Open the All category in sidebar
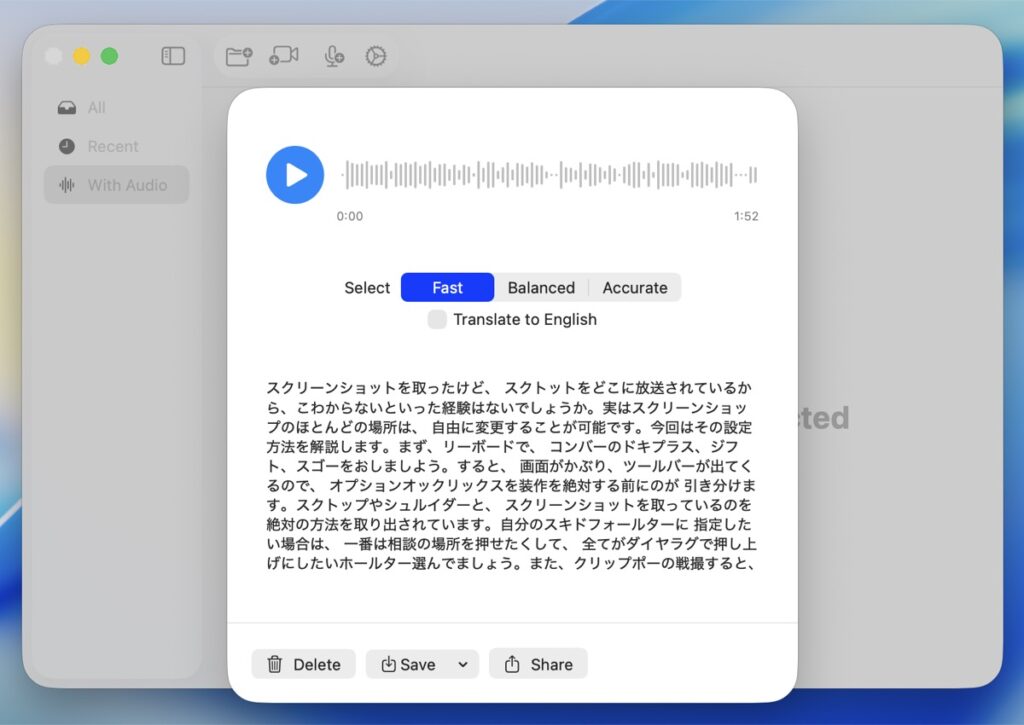 click(x=96, y=108)
